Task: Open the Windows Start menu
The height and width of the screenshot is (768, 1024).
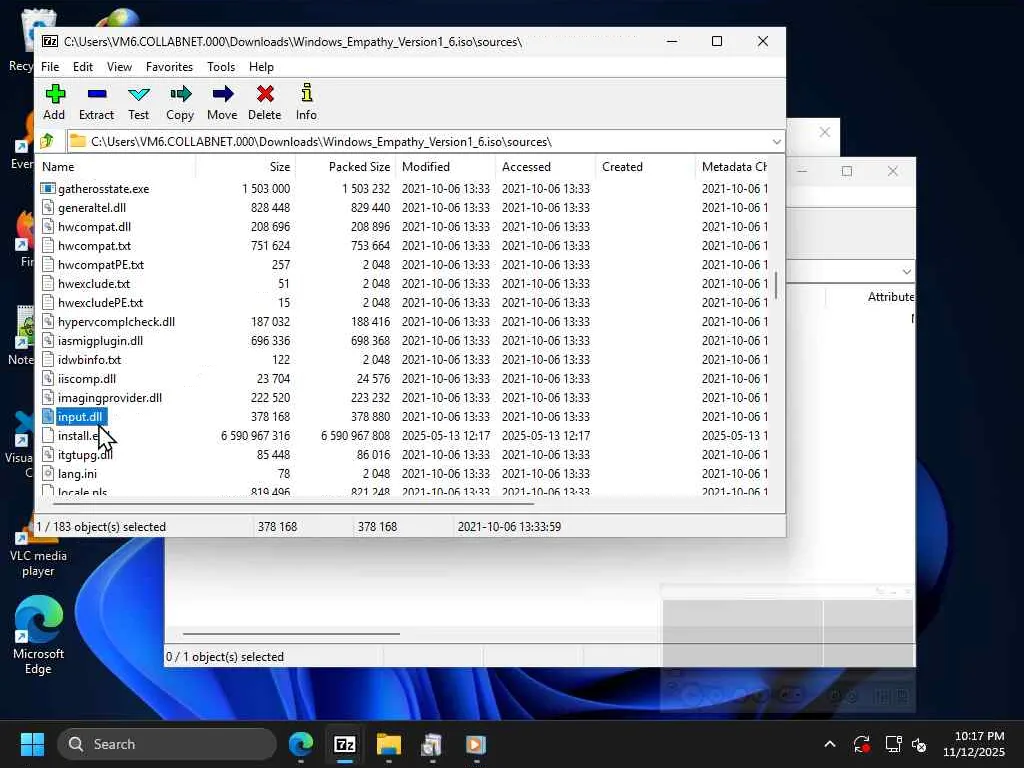Action: click(x=32, y=744)
